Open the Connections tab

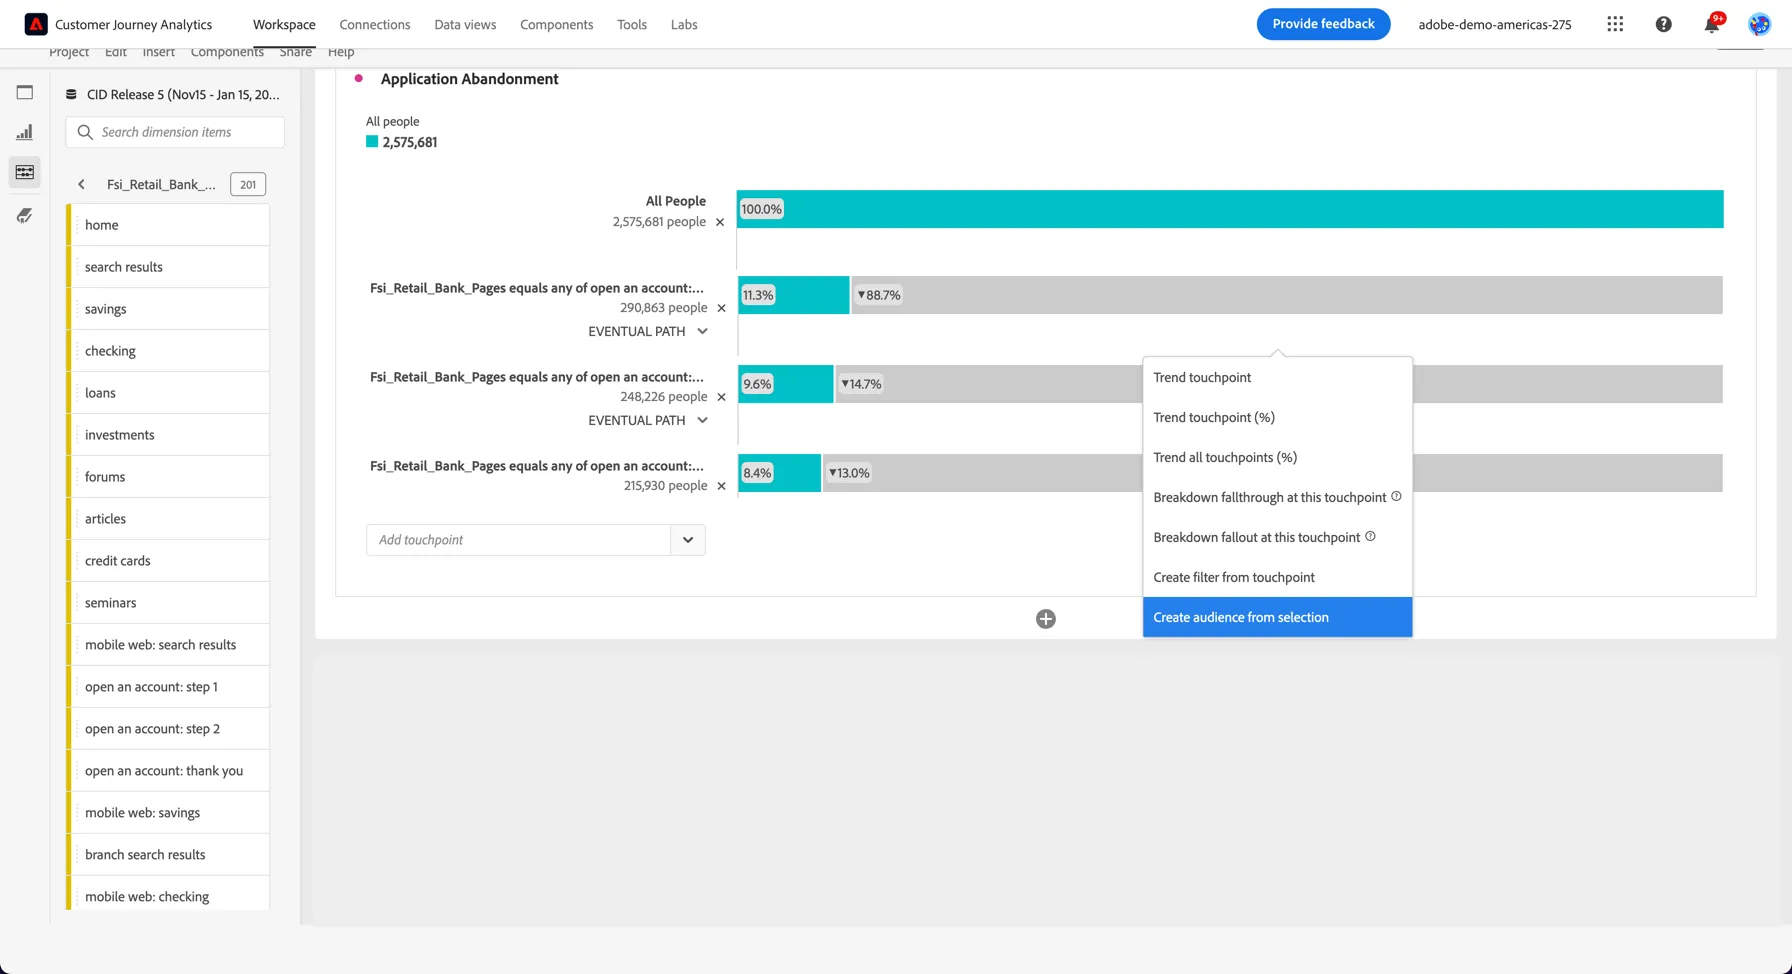(x=375, y=24)
